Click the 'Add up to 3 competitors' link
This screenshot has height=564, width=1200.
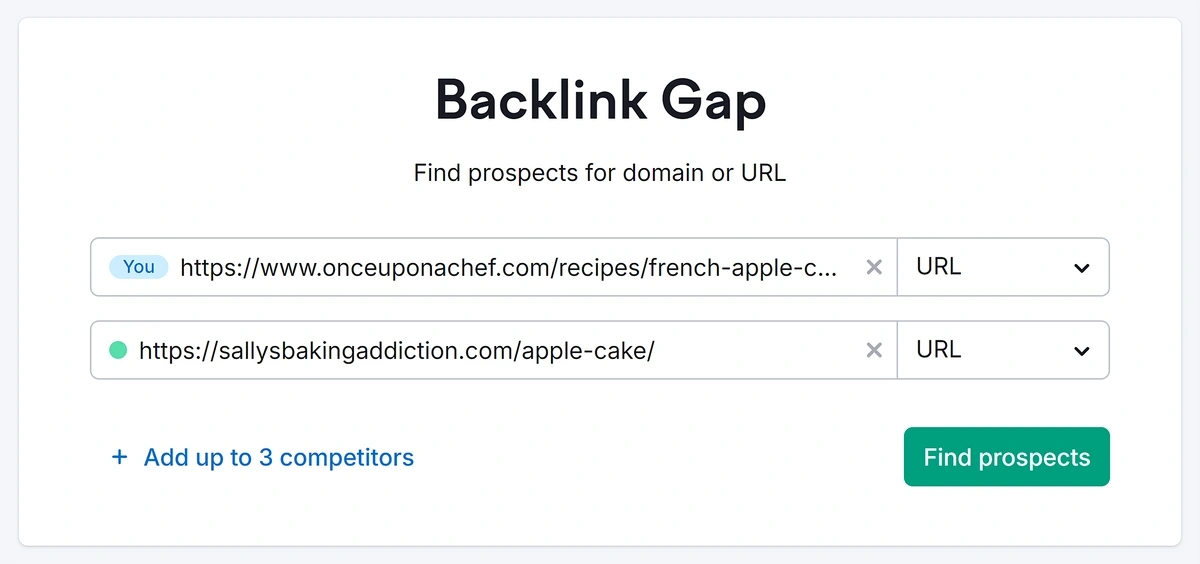[278, 458]
